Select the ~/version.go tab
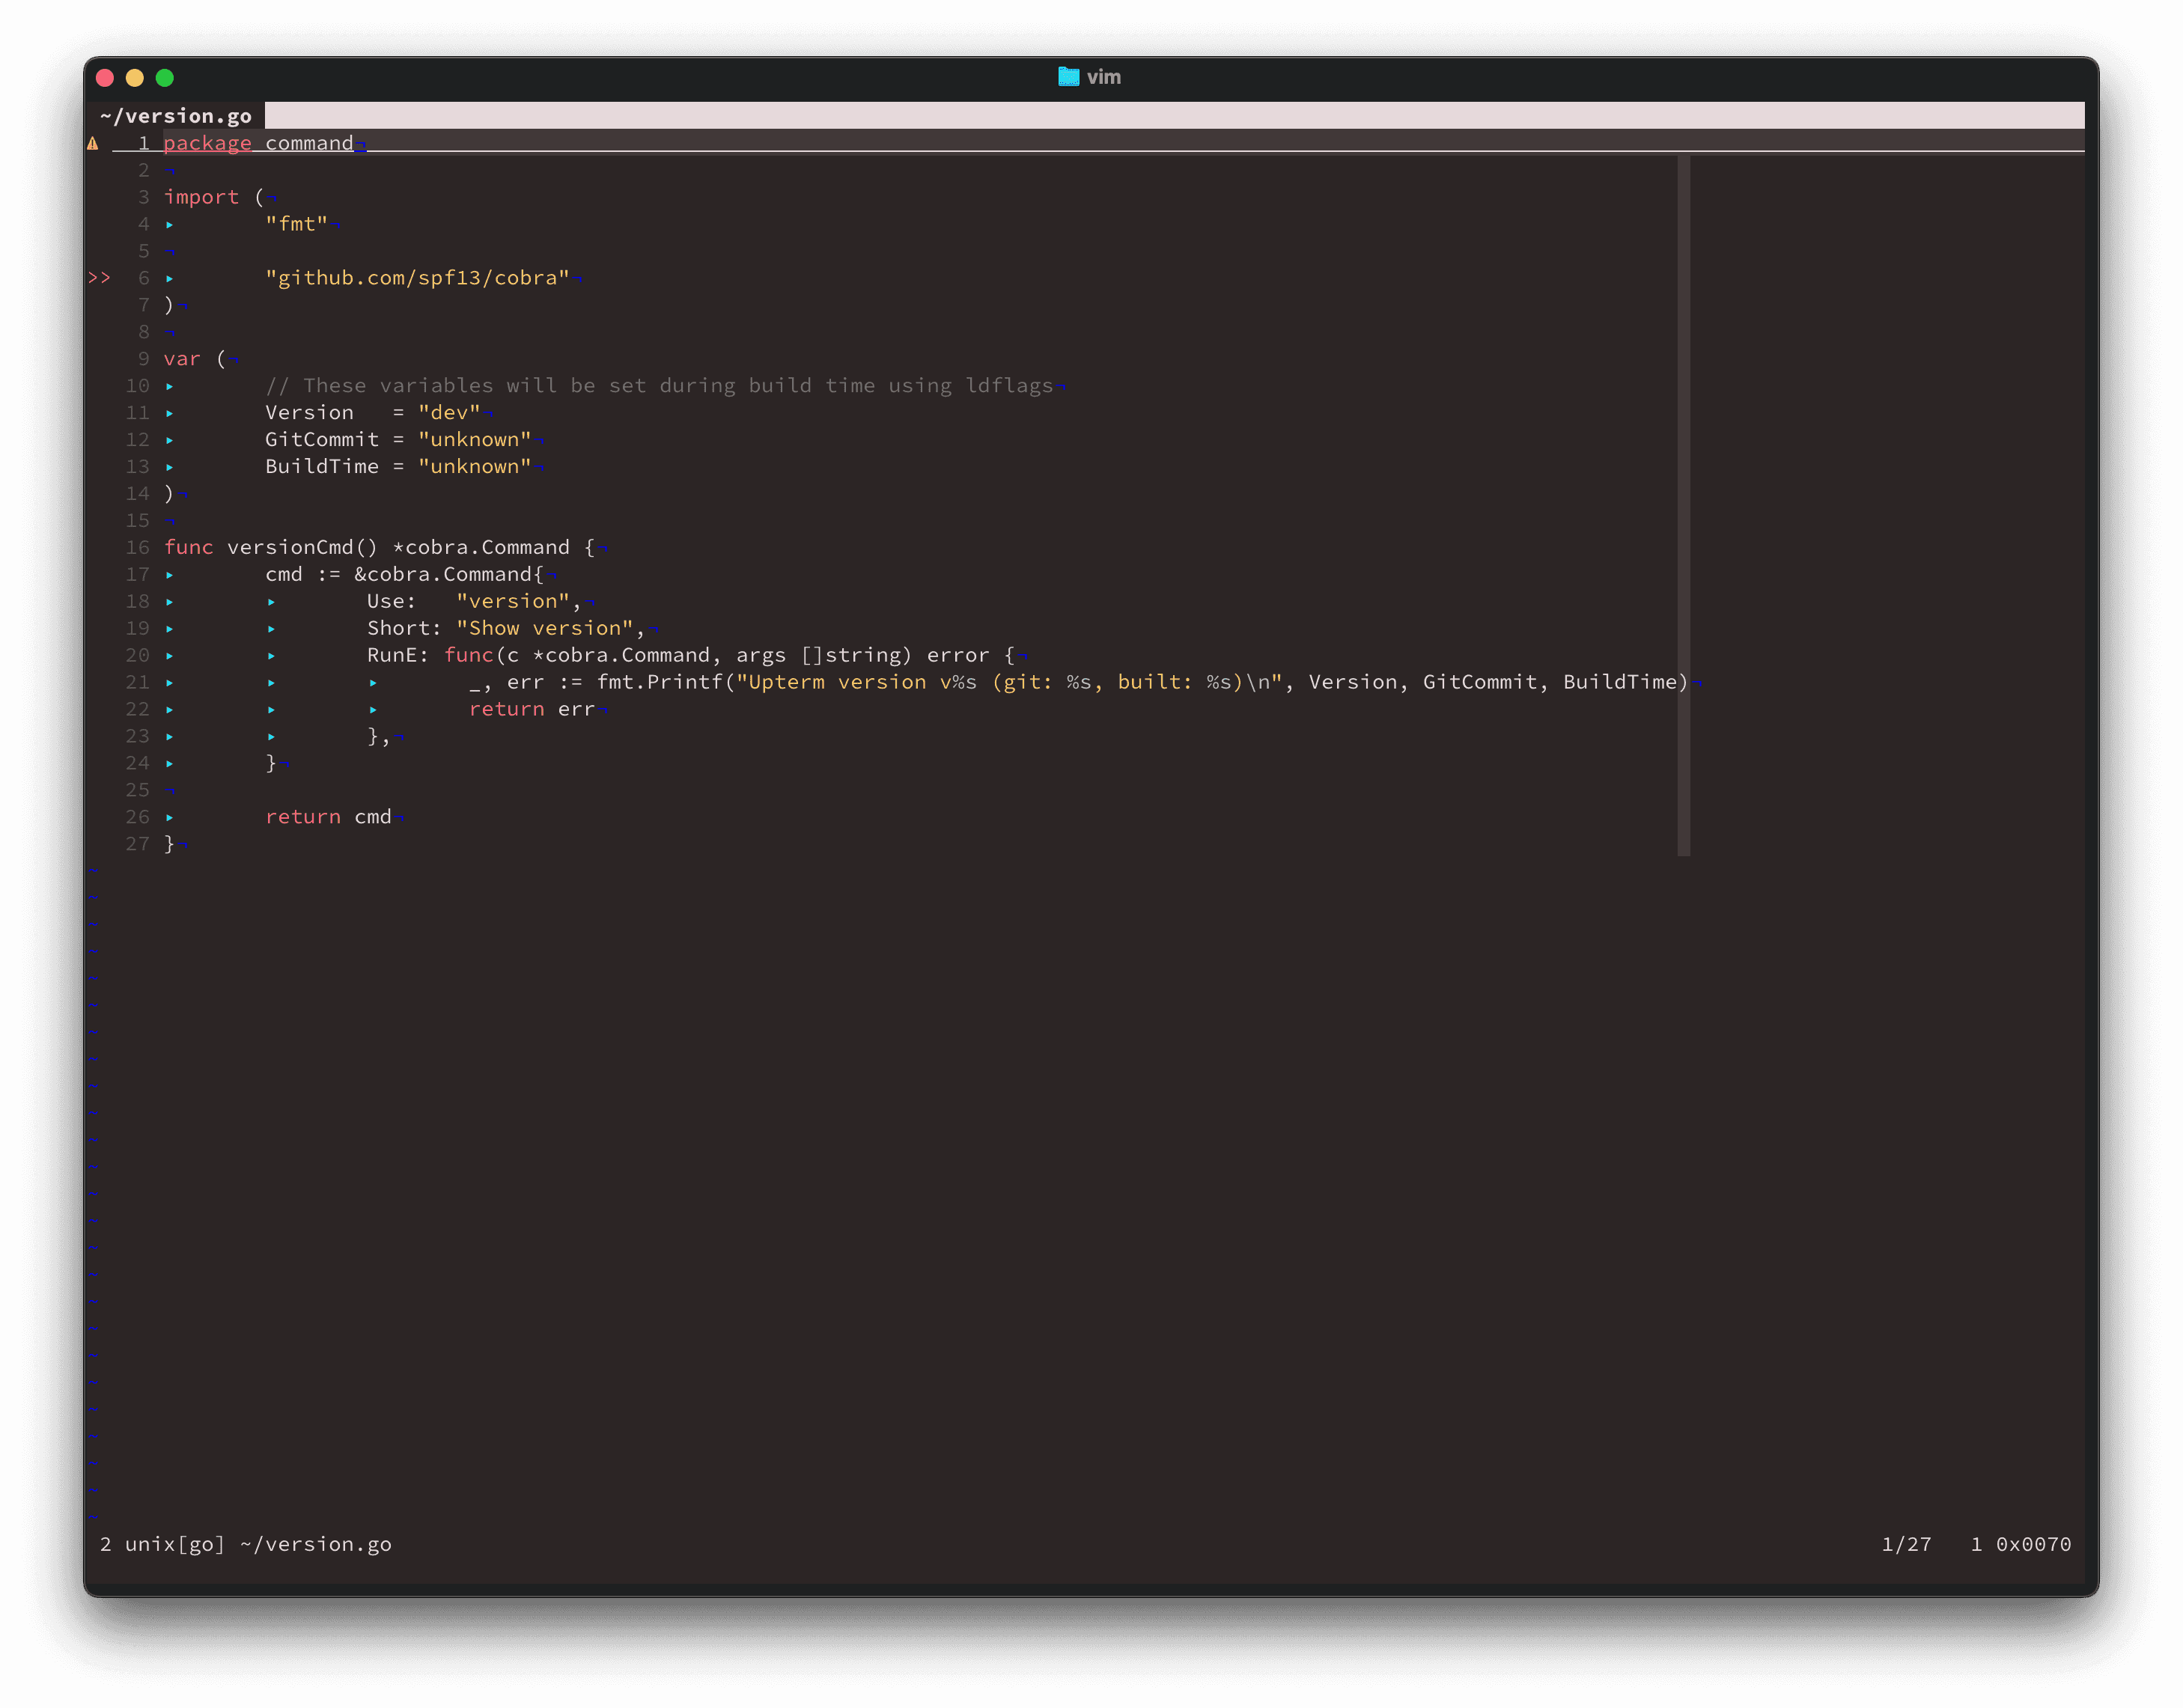Image resolution: width=2183 pixels, height=1708 pixels. tap(176, 116)
